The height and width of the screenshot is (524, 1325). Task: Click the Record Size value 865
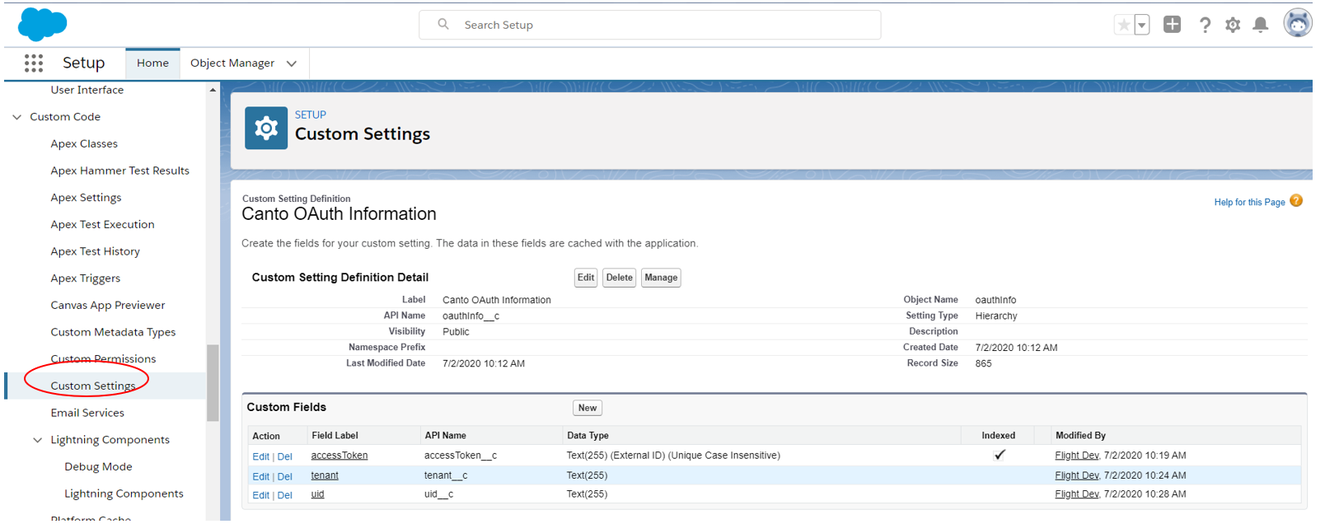click(x=983, y=364)
